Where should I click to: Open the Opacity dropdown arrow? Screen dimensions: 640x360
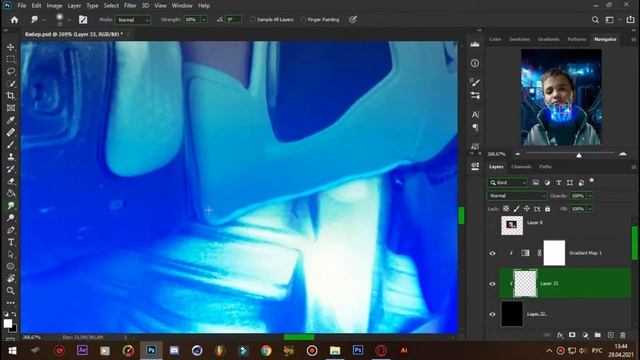click(590, 196)
